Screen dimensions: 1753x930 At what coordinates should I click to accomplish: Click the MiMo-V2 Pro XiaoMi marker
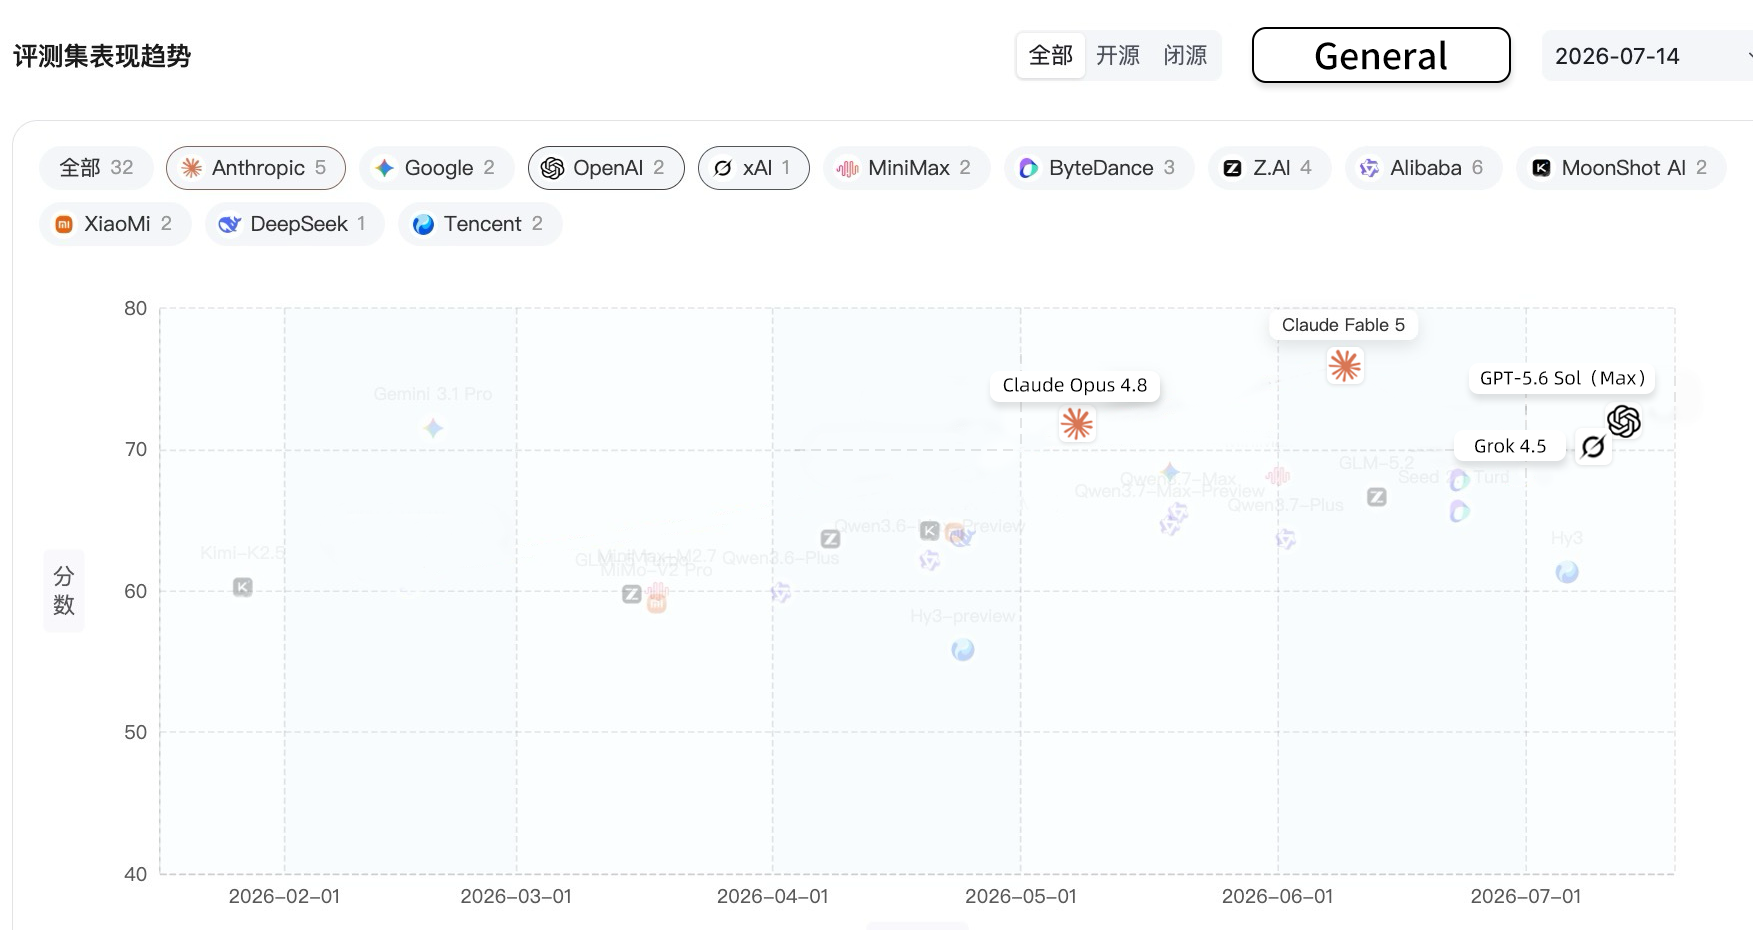656,603
